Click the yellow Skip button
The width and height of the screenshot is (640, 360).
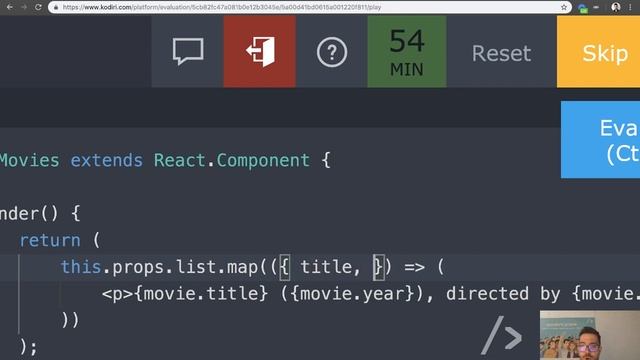[x=598, y=52]
